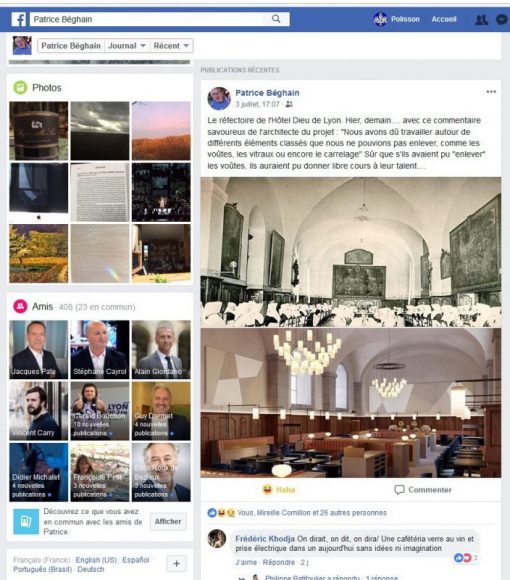Expand the Journal dropdown

pos(126,46)
